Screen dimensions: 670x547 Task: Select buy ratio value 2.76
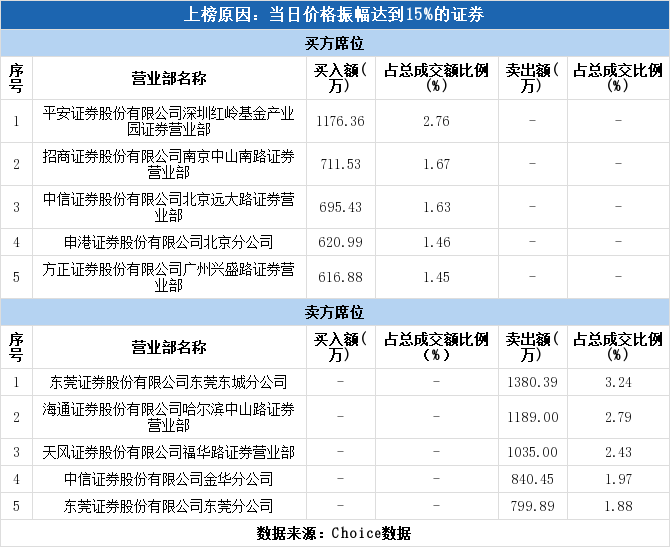click(436, 121)
